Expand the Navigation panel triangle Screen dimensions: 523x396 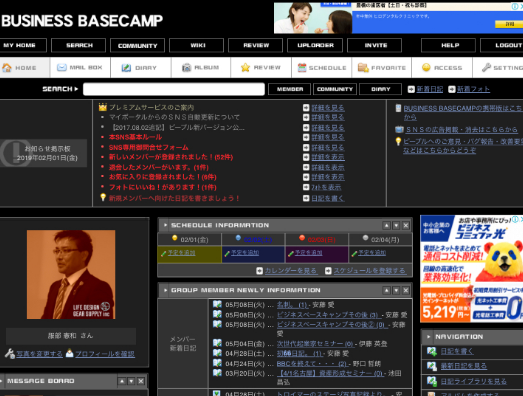point(429,337)
